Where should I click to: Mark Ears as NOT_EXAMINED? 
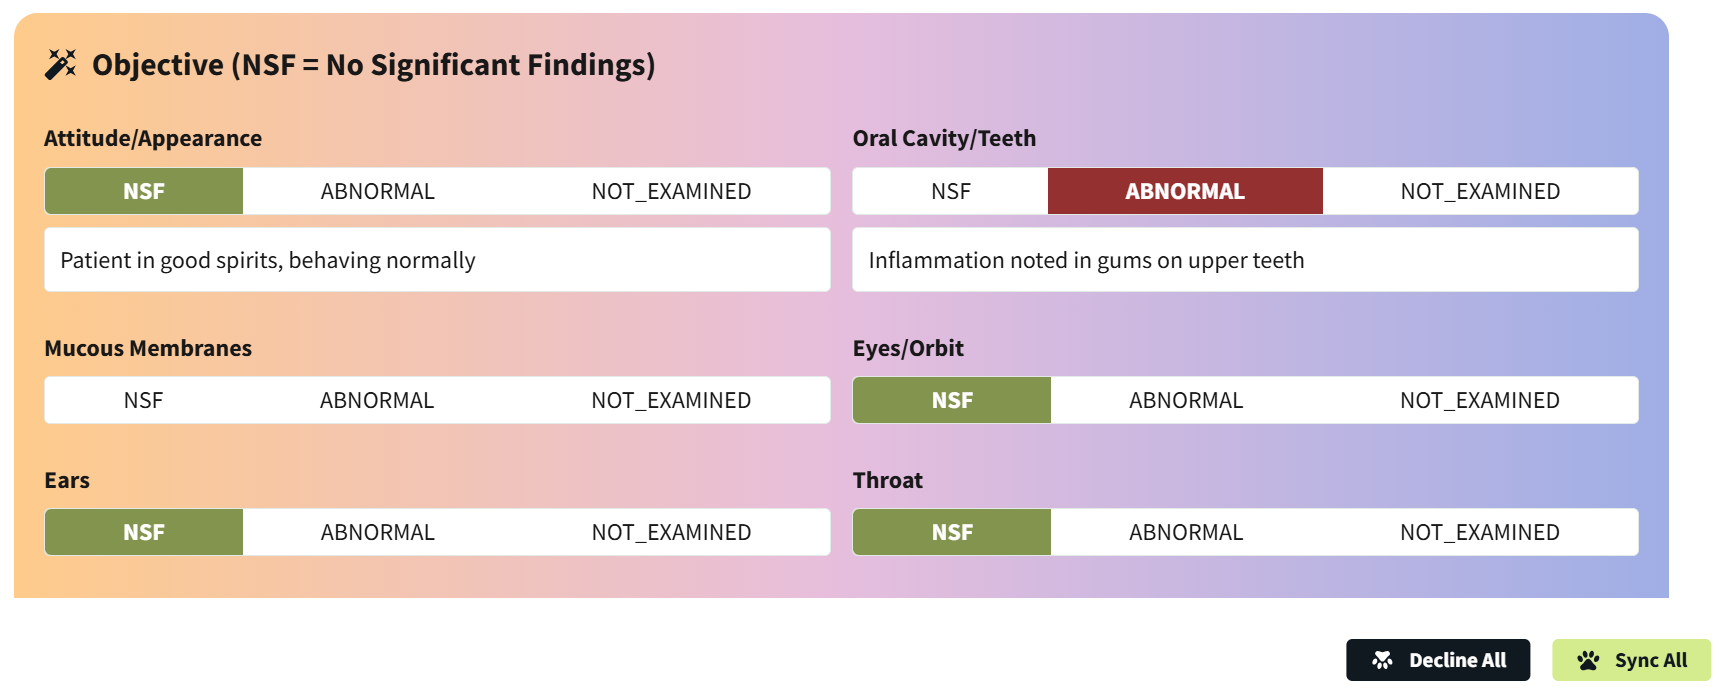(x=671, y=532)
